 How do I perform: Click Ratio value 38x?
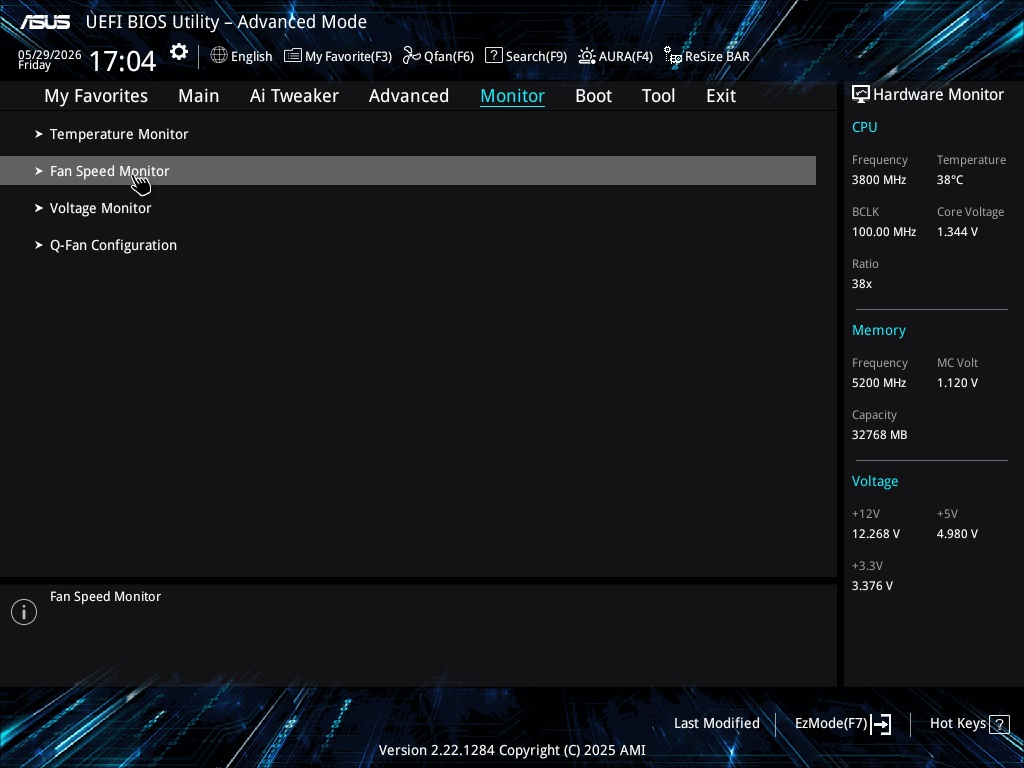coord(862,284)
